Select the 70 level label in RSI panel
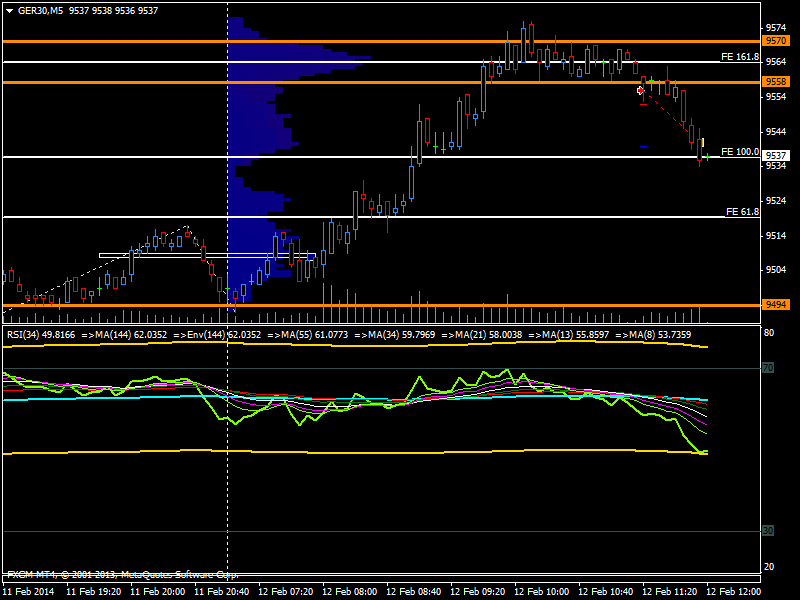This screenshot has height=600, width=800. [768, 368]
